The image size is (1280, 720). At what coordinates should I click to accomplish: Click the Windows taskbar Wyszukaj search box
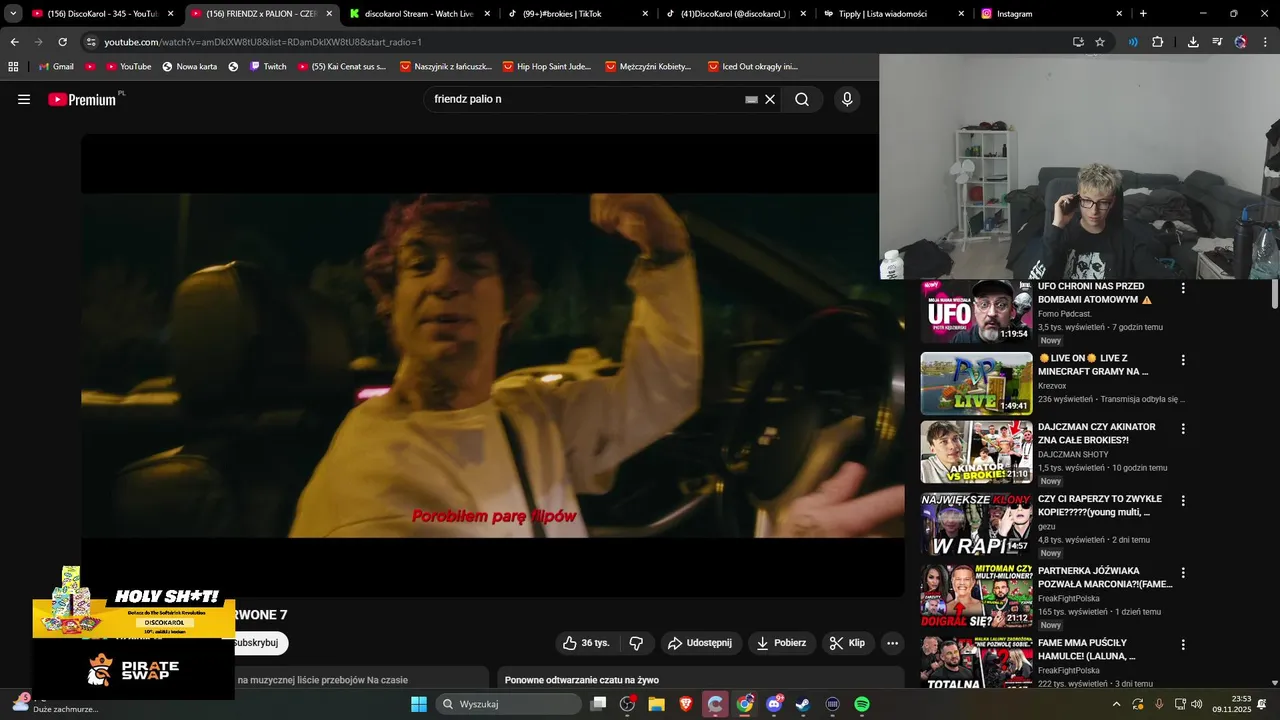pos(507,704)
